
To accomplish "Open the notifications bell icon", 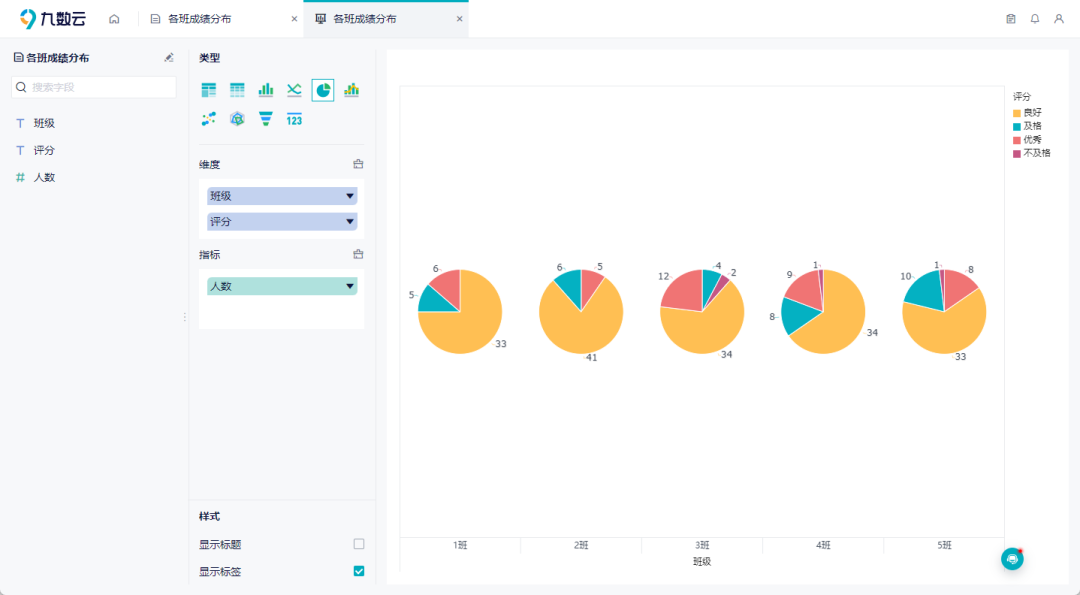I will [1035, 19].
